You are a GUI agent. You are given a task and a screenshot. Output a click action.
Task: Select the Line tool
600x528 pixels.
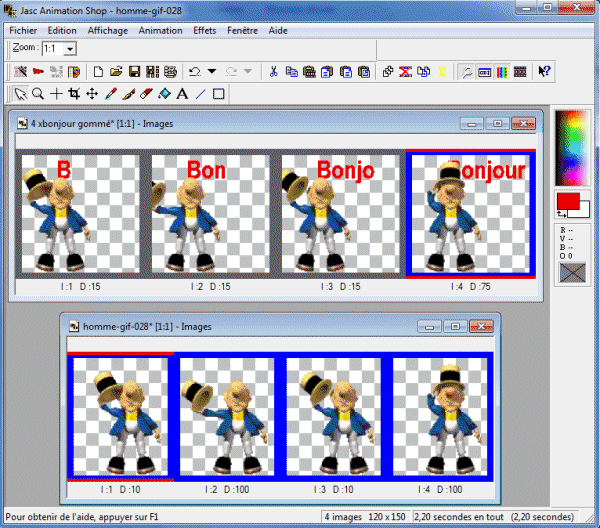(201, 94)
